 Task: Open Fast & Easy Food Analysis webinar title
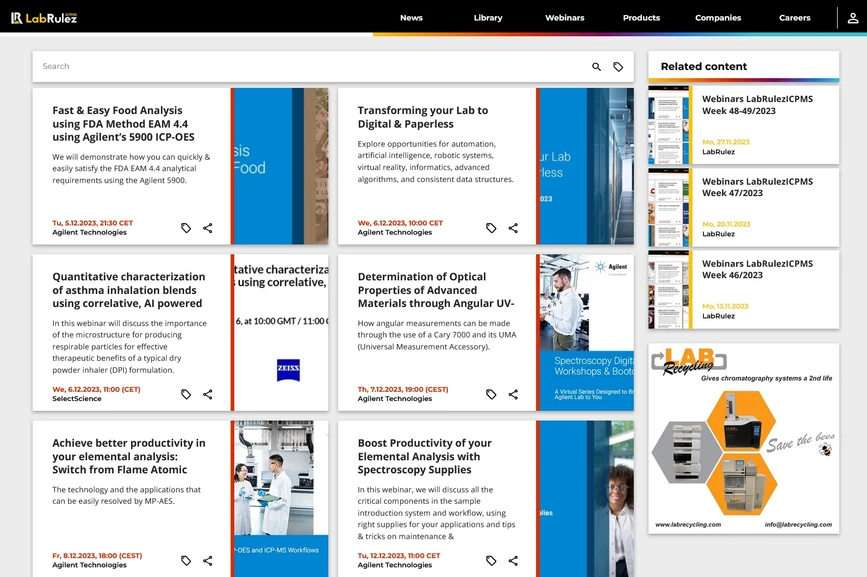tap(123, 124)
